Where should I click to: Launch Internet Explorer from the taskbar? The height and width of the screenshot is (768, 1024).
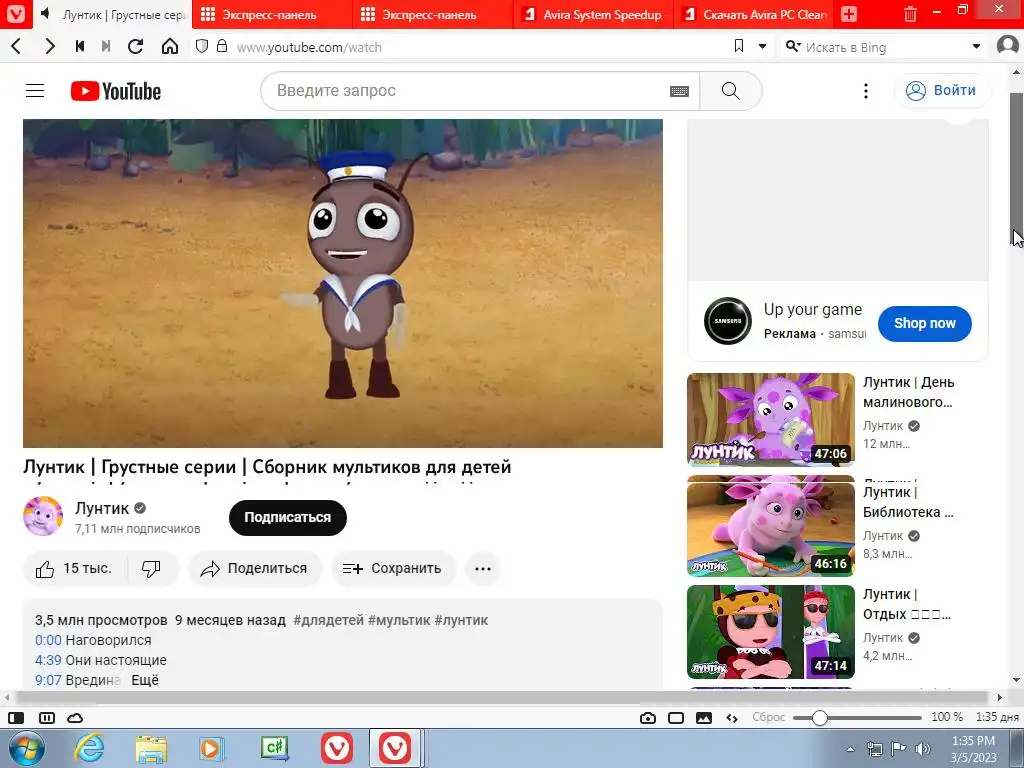[x=89, y=748]
